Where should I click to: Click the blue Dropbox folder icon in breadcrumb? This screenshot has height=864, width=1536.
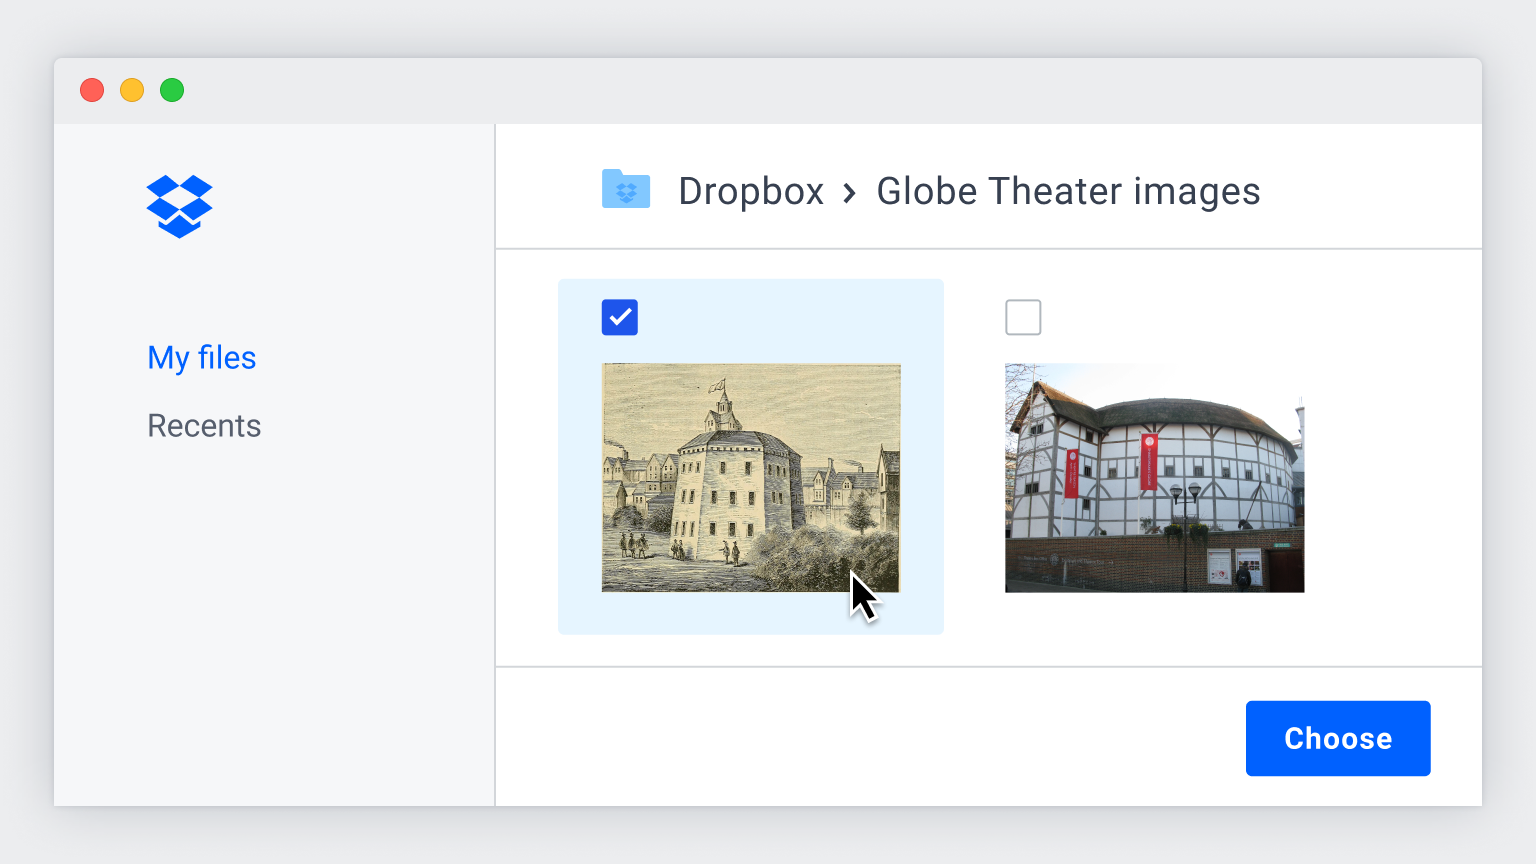[626, 189]
